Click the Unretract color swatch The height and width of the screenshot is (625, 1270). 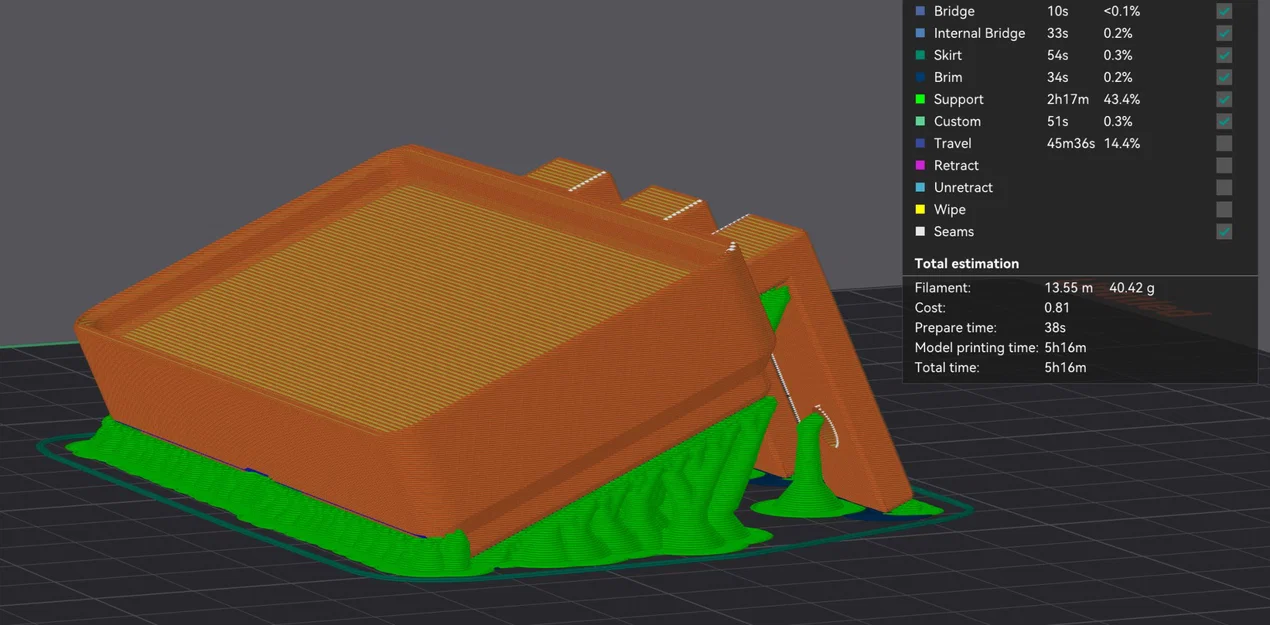[x=920, y=187]
